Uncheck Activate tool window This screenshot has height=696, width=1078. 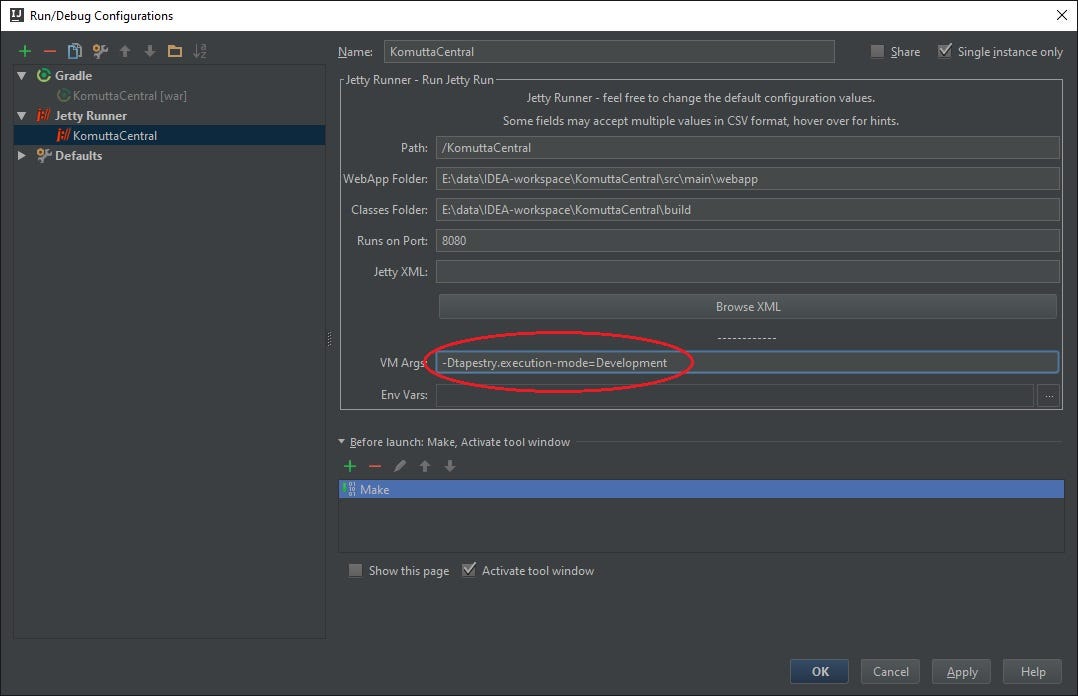point(469,569)
